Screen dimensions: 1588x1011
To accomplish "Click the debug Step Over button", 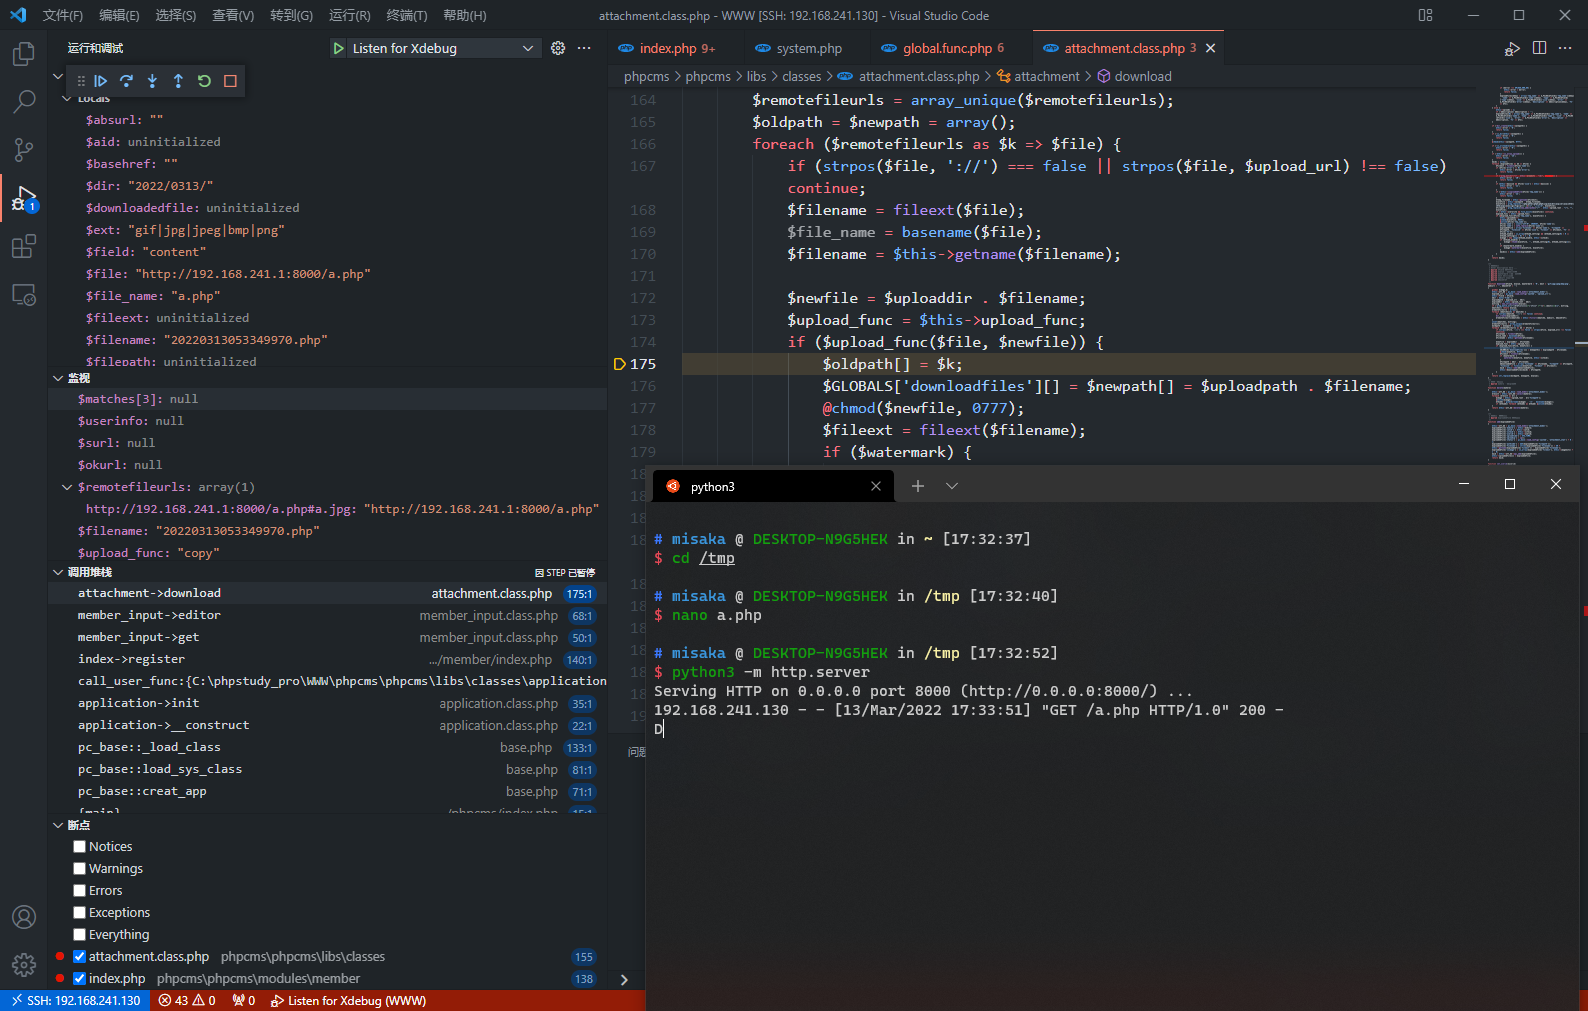I will pyautogui.click(x=126, y=81).
